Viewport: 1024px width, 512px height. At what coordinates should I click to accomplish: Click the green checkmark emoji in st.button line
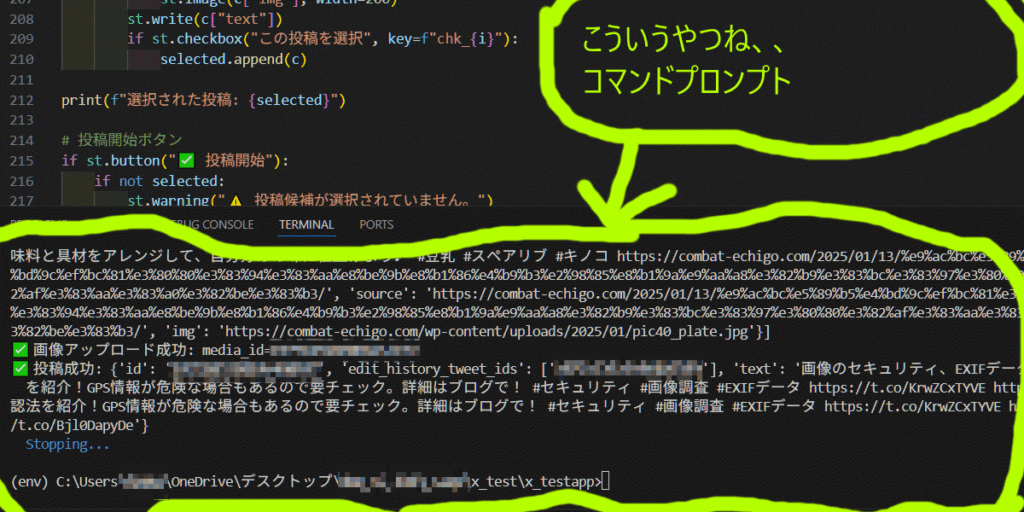click(186, 160)
